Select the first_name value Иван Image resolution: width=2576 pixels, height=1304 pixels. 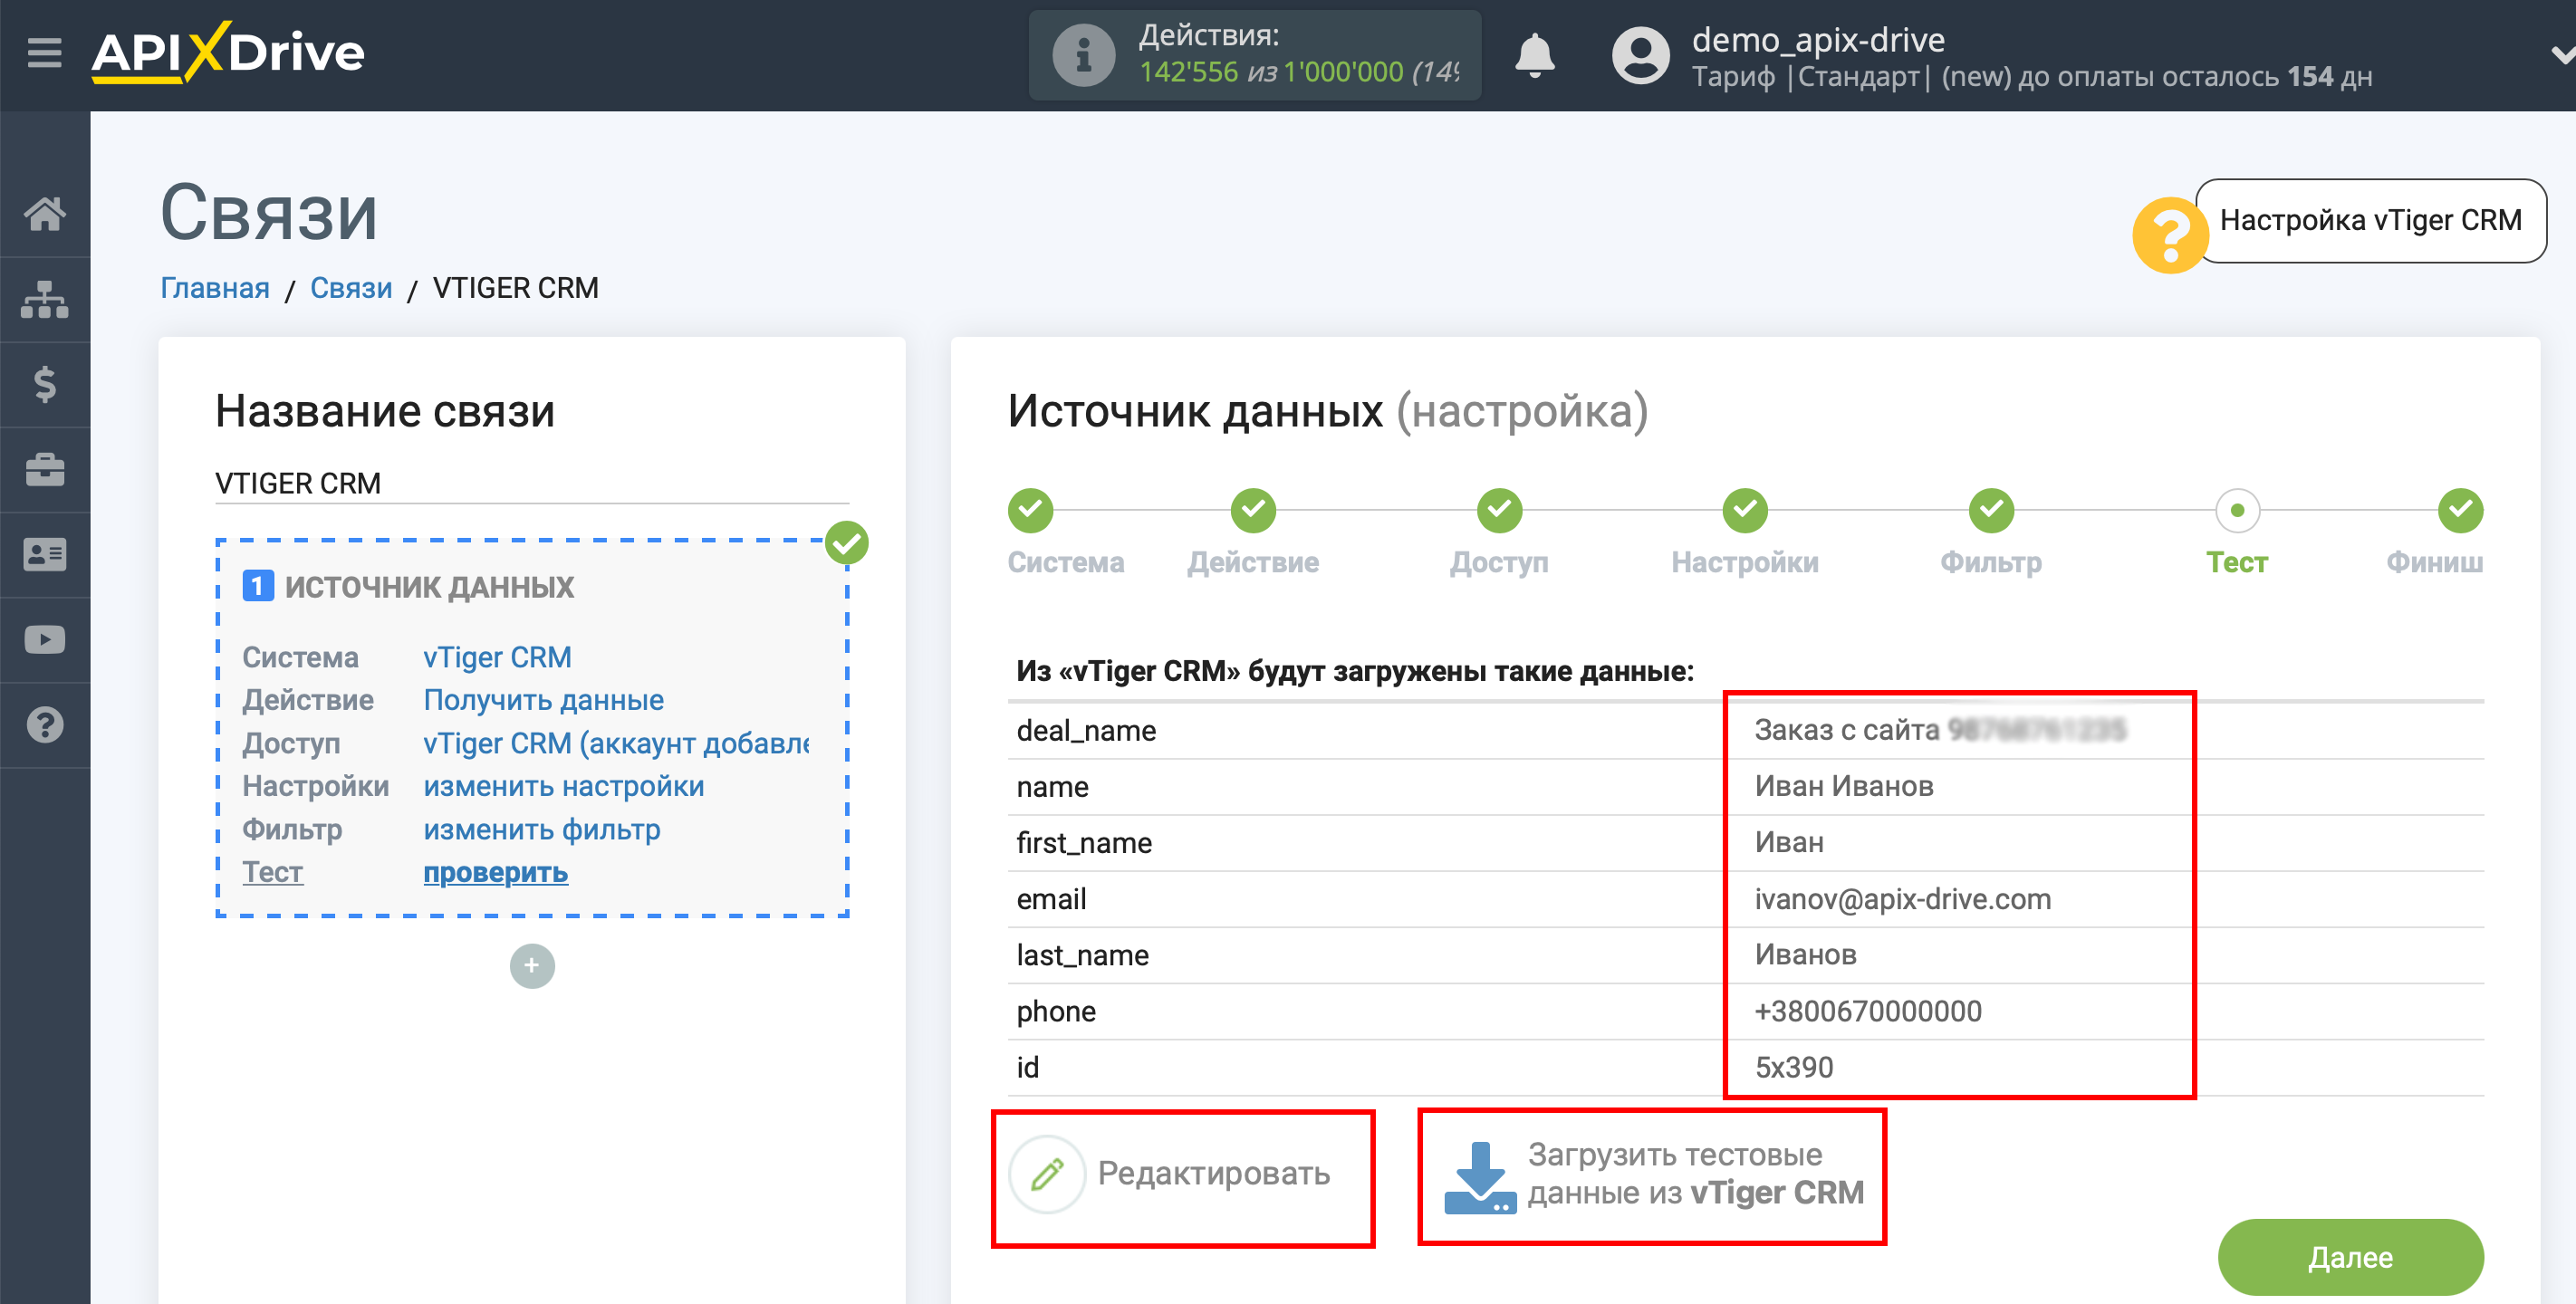[1789, 842]
